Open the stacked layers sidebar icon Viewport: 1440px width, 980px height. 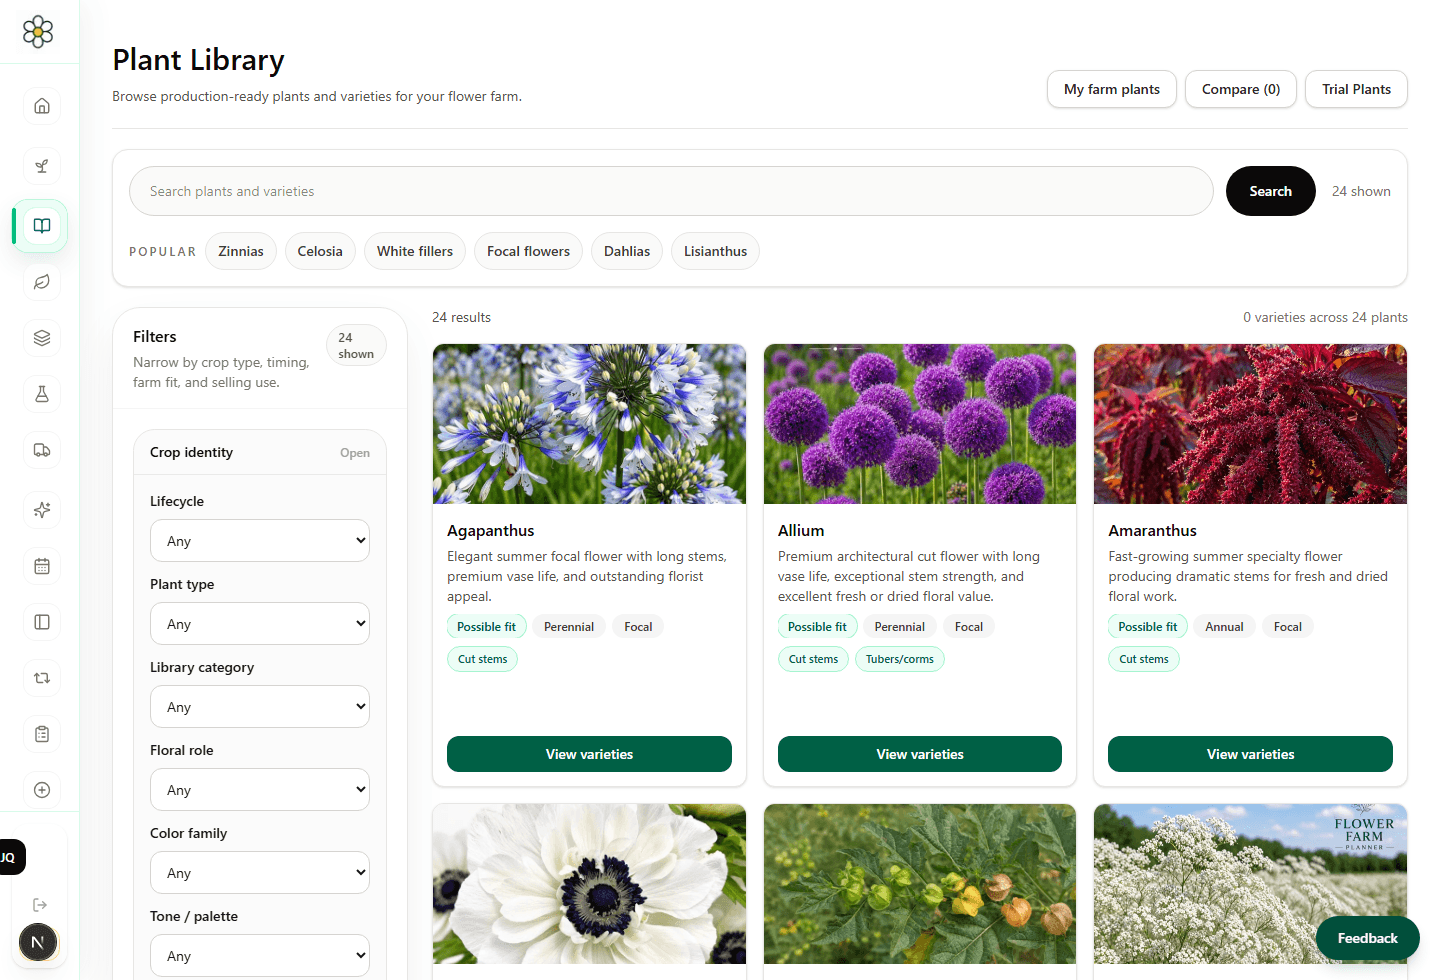[x=42, y=338]
